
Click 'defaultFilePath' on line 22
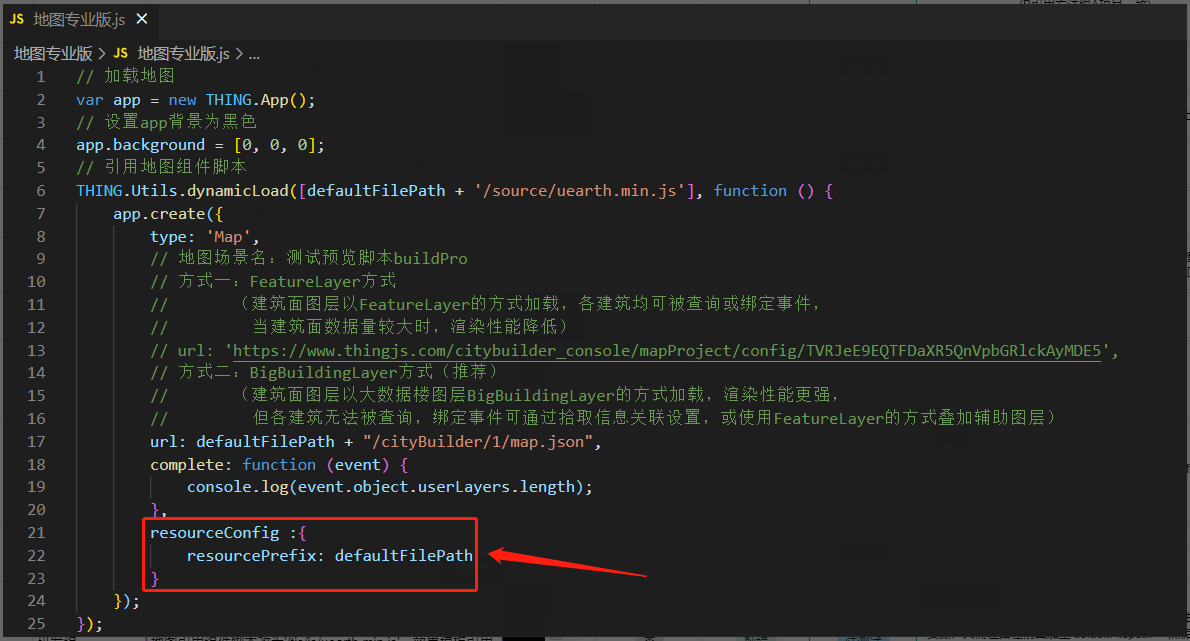(x=404, y=555)
